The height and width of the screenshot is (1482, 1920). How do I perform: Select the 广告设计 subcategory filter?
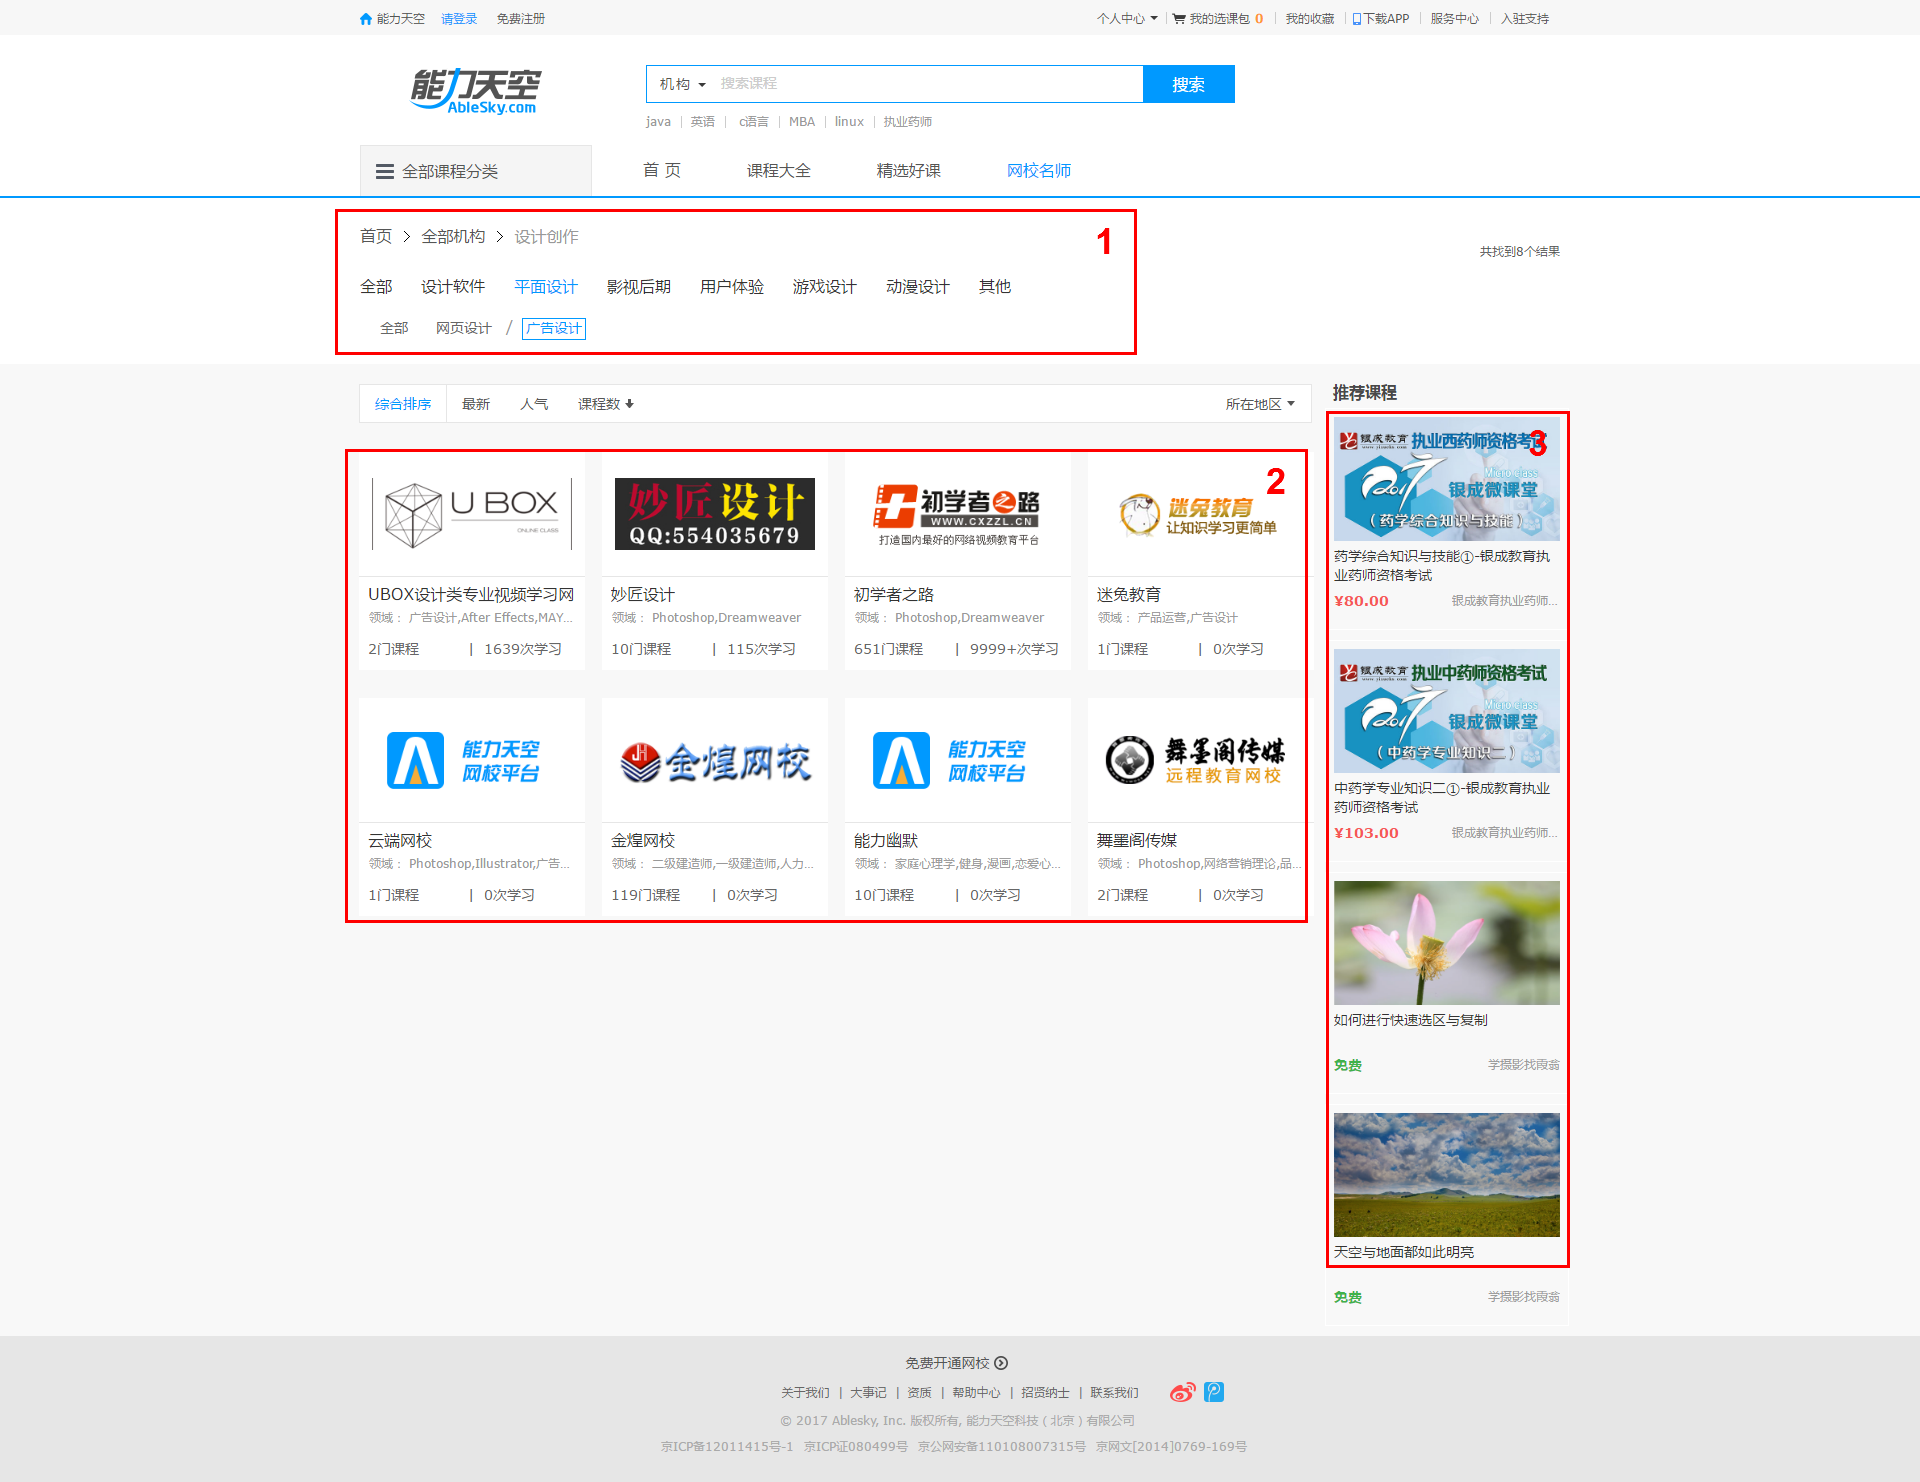coord(554,328)
